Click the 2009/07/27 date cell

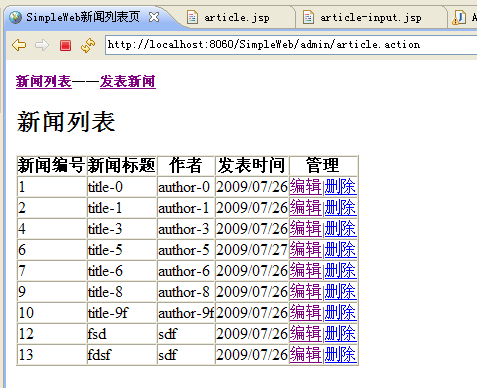(x=252, y=250)
